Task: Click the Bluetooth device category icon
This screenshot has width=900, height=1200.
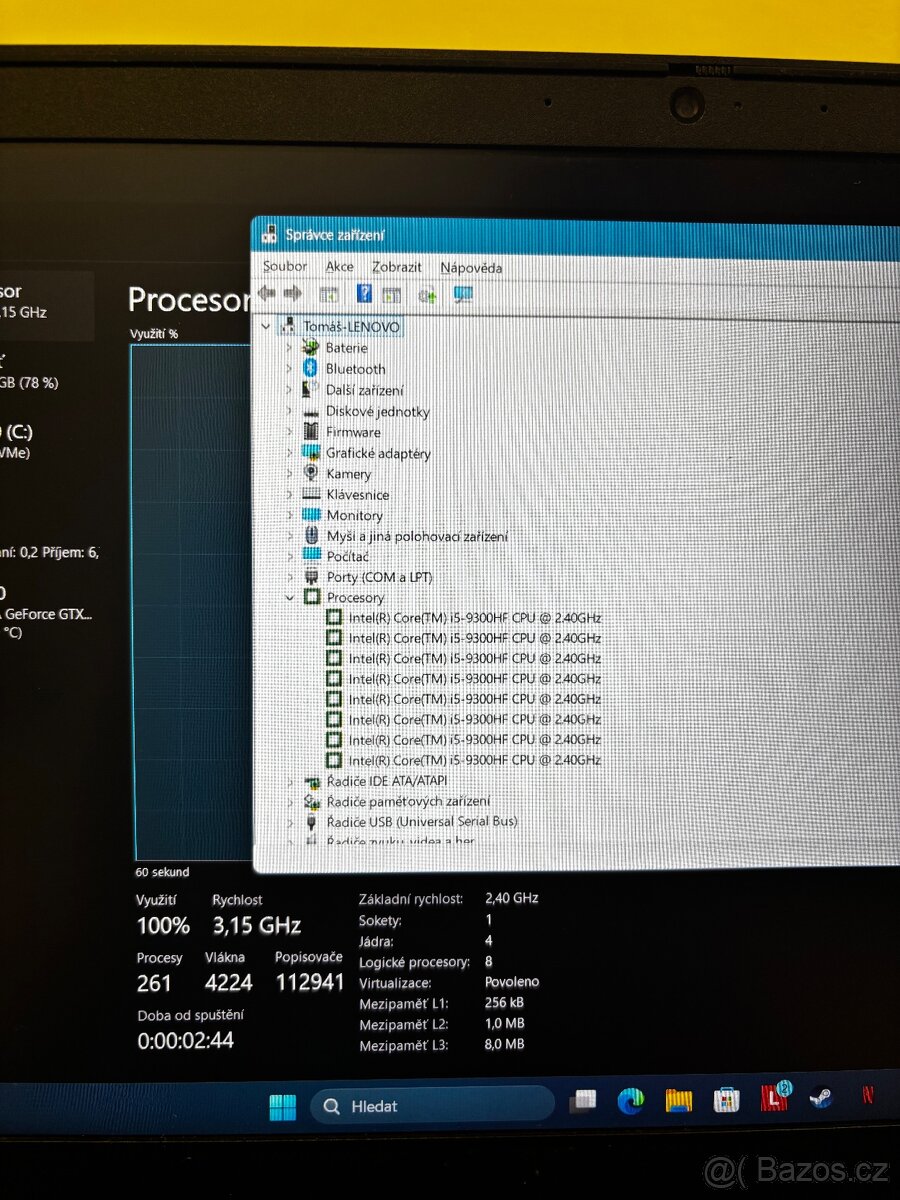Action: point(310,368)
